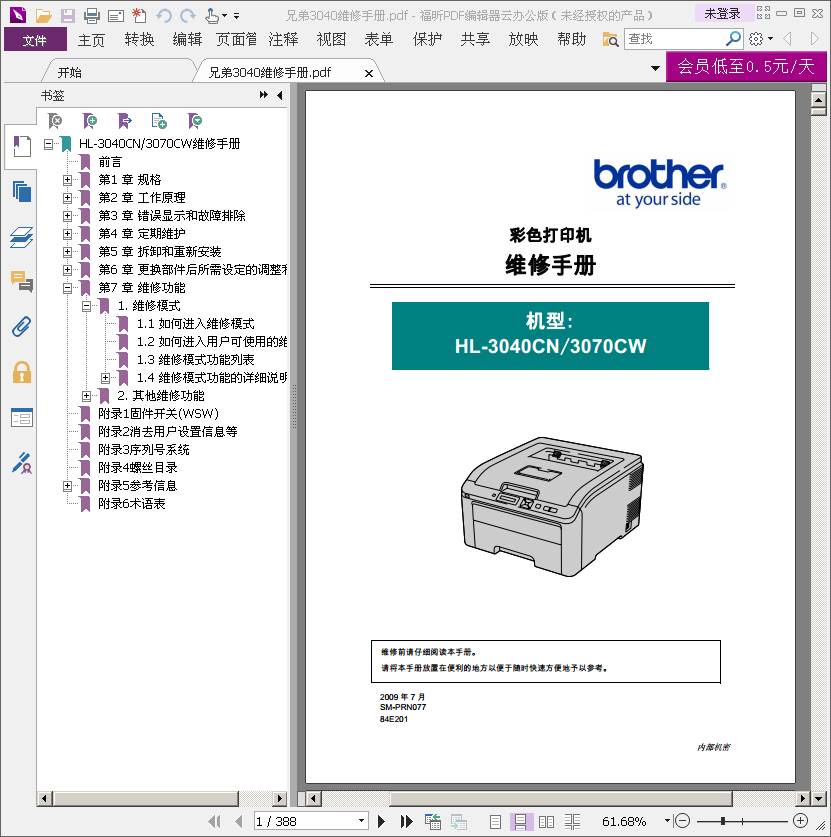The image size is (831, 837).
Task: Expand 第4 章 定期维护 bookmark
Action: coord(67,234)
